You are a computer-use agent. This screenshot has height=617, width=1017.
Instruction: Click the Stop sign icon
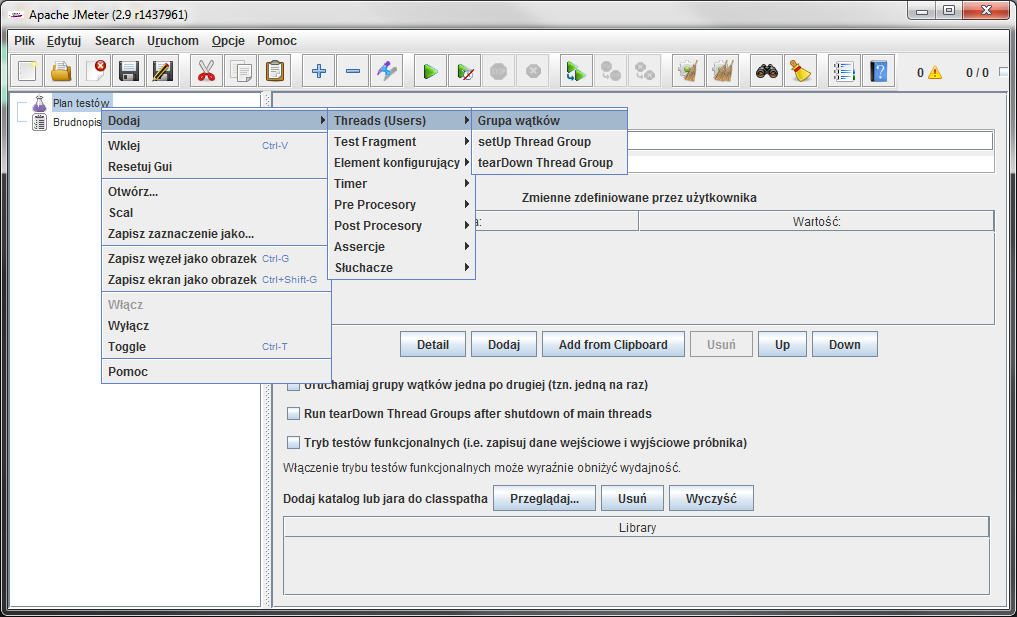pyautogui.click(x=499, y=71)
